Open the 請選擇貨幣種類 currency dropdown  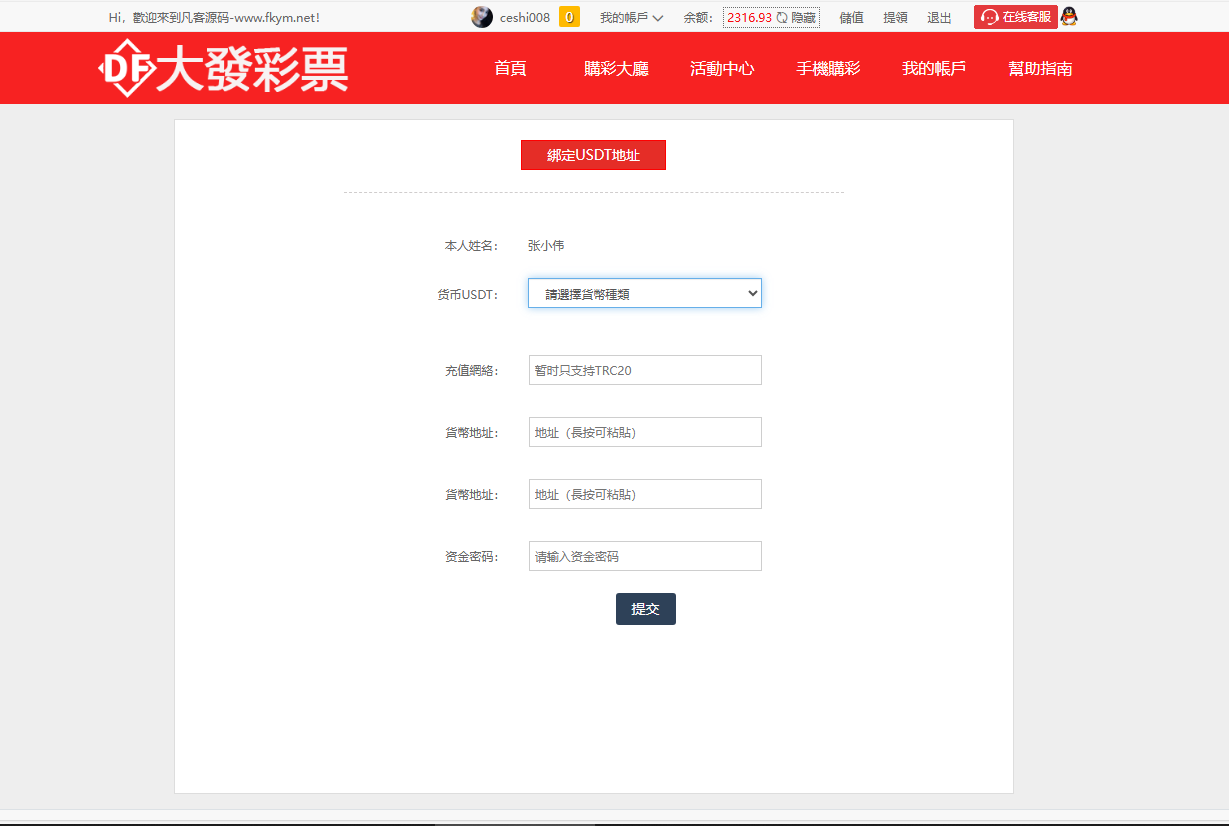click(644, 292)
